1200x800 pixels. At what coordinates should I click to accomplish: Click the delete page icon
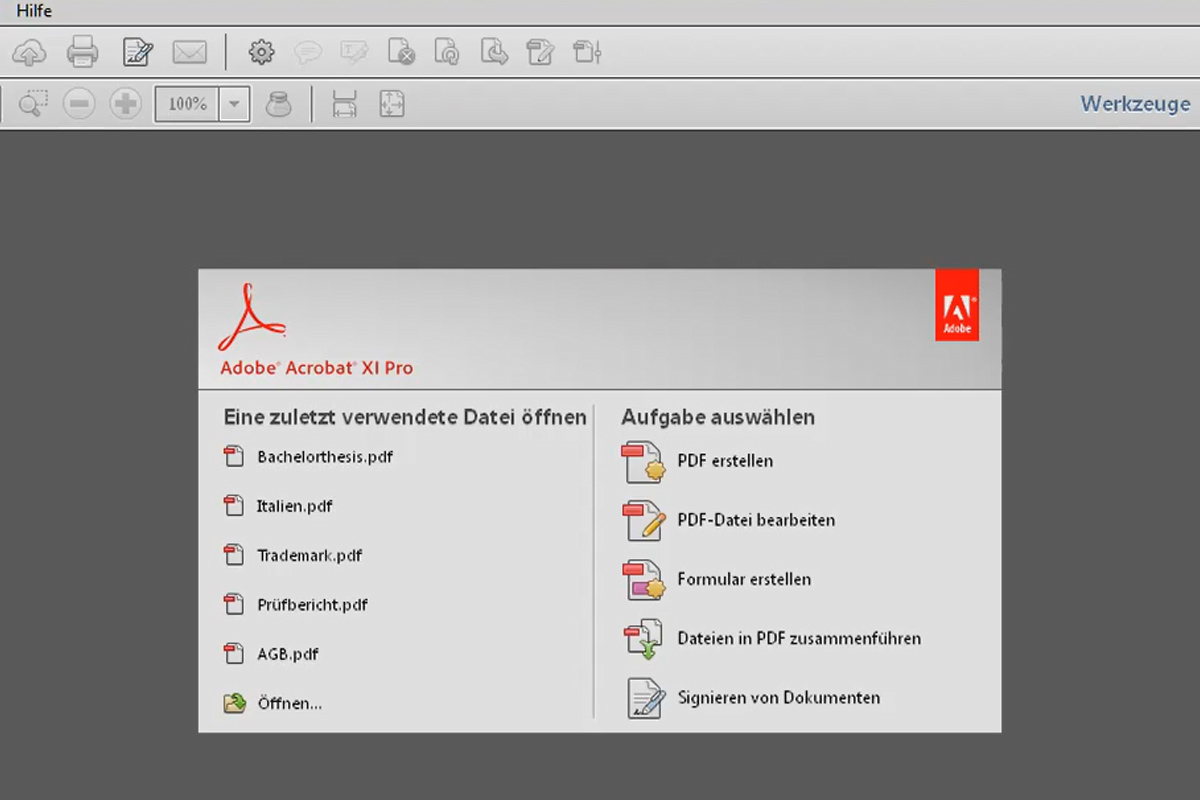click(401, 52)
